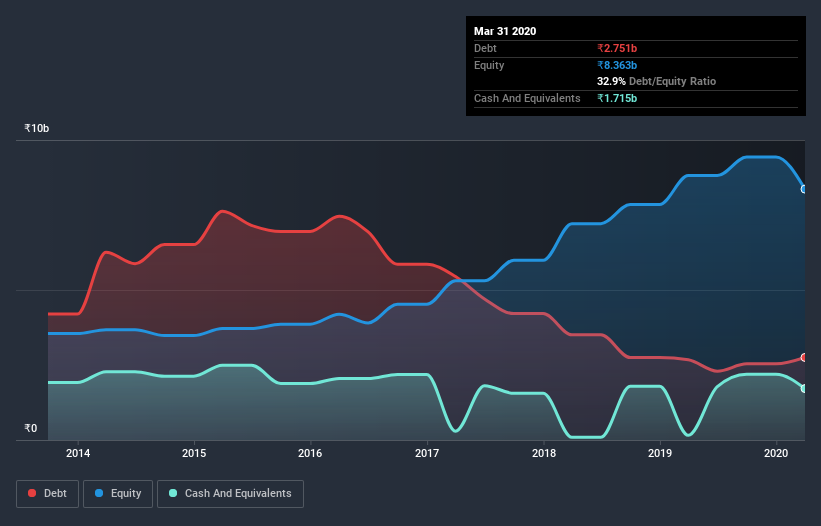
Task: Click the 32.9% Debt/Equity Ratio text
Action: coord(656,81)
